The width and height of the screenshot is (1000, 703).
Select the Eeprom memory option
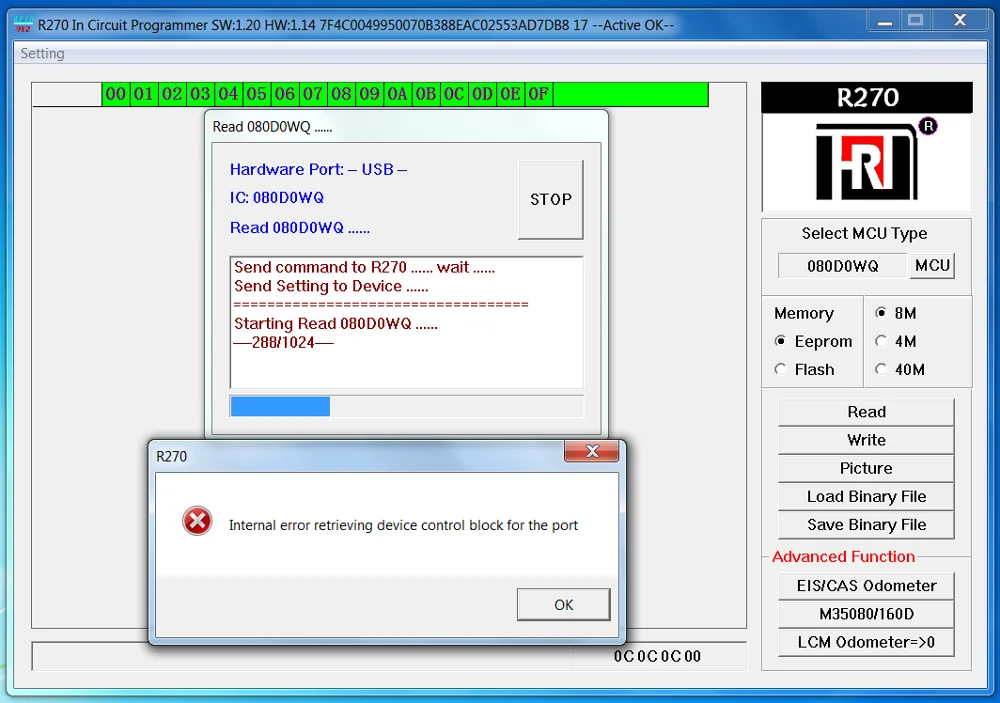point(813,341)
